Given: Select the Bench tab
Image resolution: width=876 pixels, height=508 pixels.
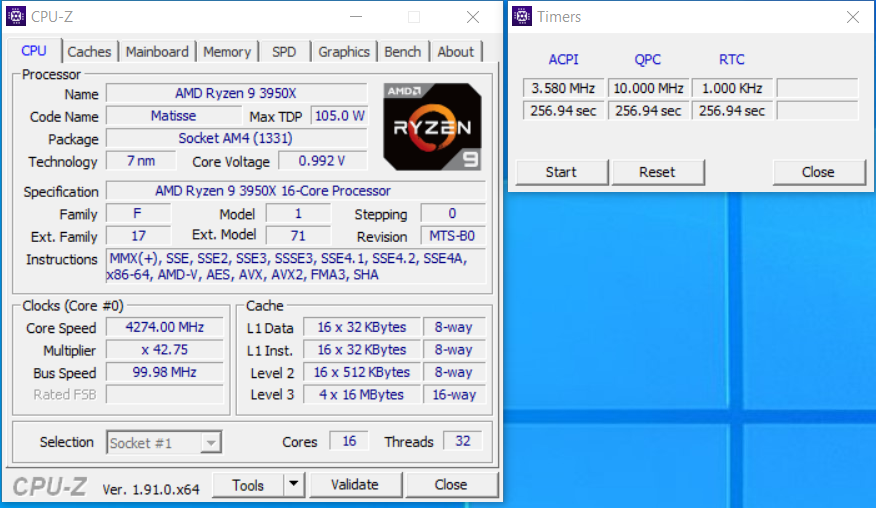Looking at the screenshot, I should [402, 52].
